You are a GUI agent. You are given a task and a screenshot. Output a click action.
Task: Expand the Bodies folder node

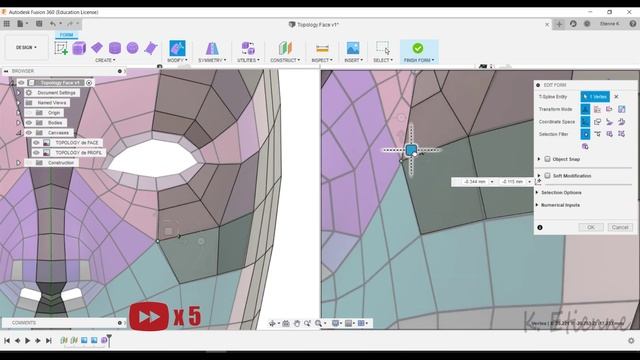point(18,122)
